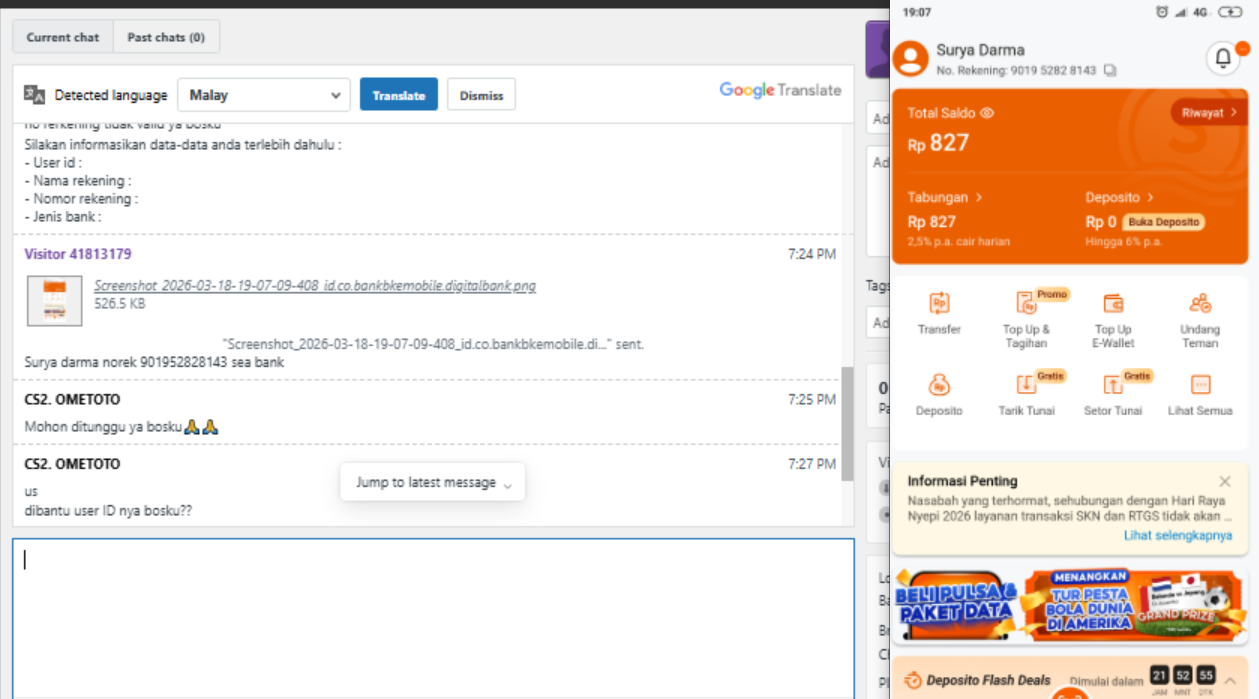Open Top Up & Tagihan icon

[x=1026, y=303]
